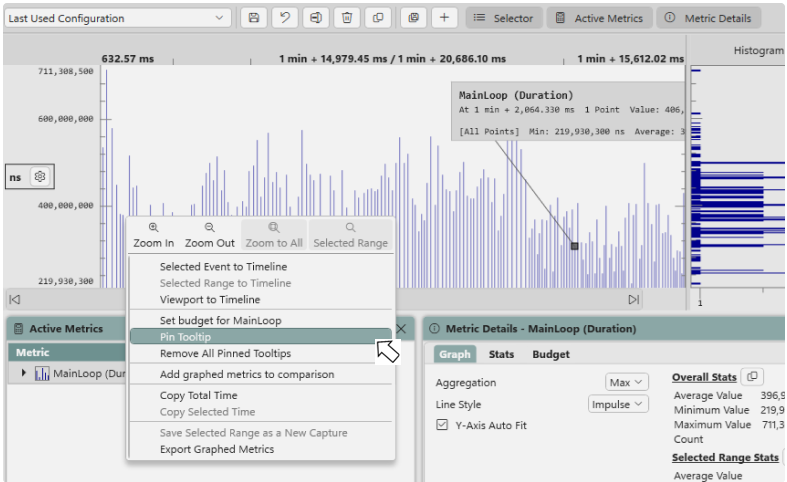
Task: Choose Selected Event to Timeline
Action: (x=261, y=267)
